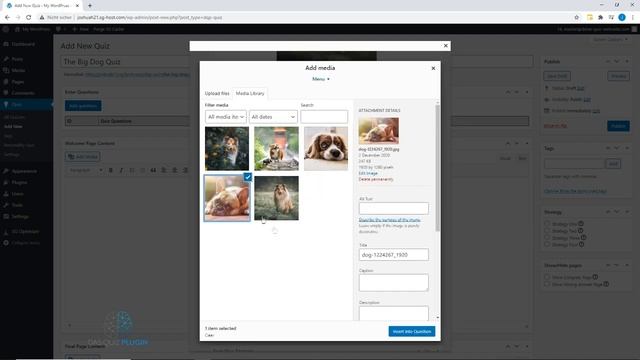Close the Add media dialog
640x360 pixels.
[x=433, y=68]
